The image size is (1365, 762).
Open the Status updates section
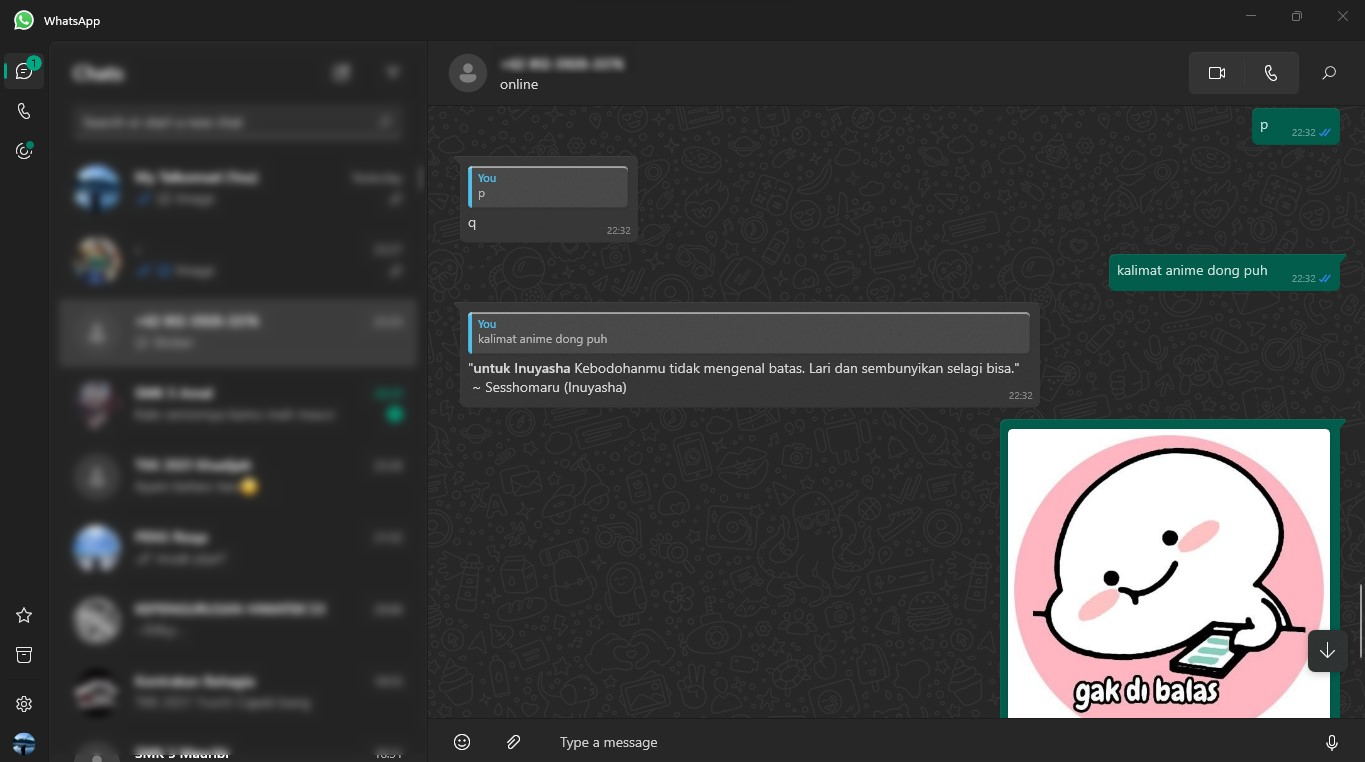(x=24, y=151)
